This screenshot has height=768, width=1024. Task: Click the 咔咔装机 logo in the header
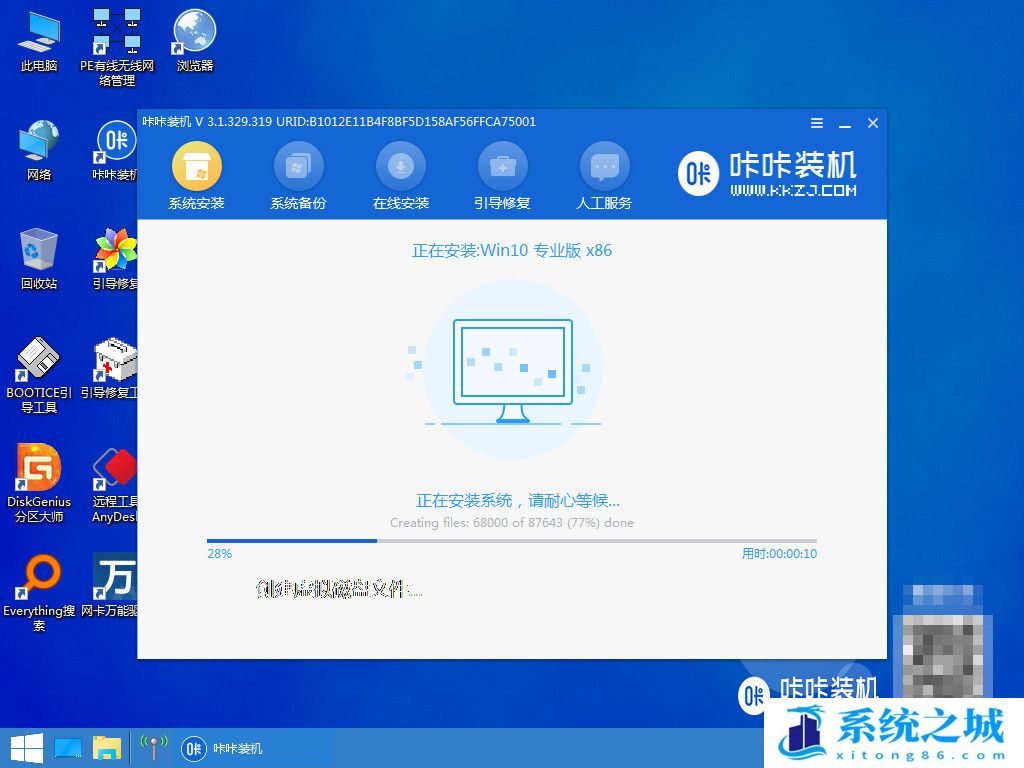pyautogui.click(x=767, y=174)
